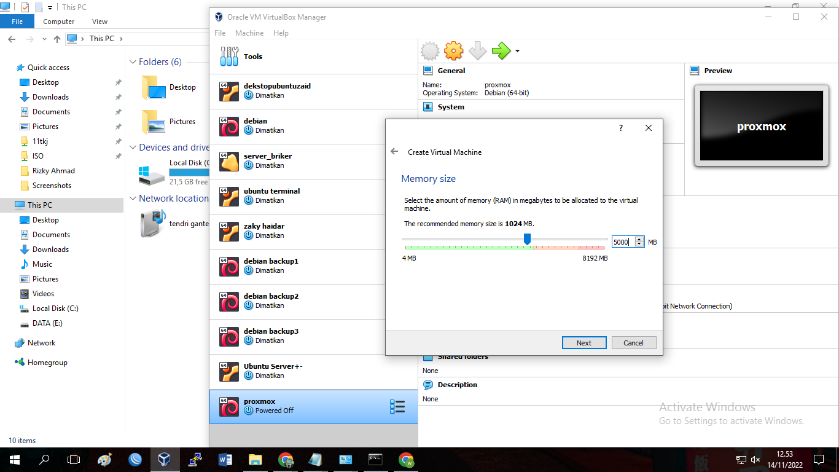This screenshot has height=472, width=839.
Task: Select Music under This PC
Action: (42, 264)
